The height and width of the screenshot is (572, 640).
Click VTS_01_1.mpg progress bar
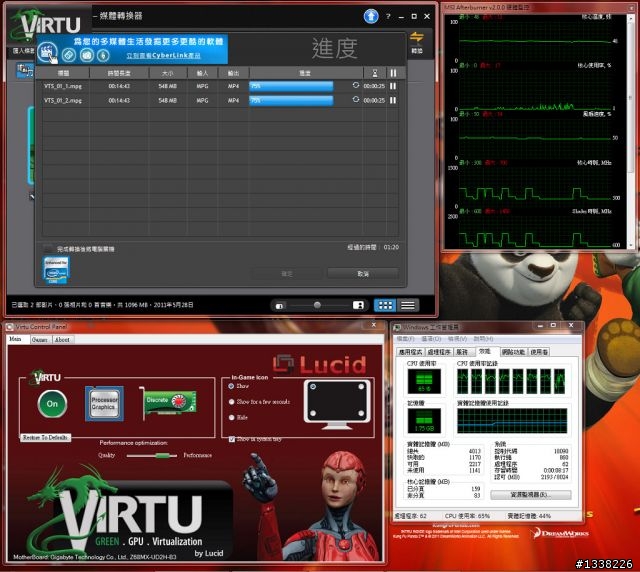(291, 86)
